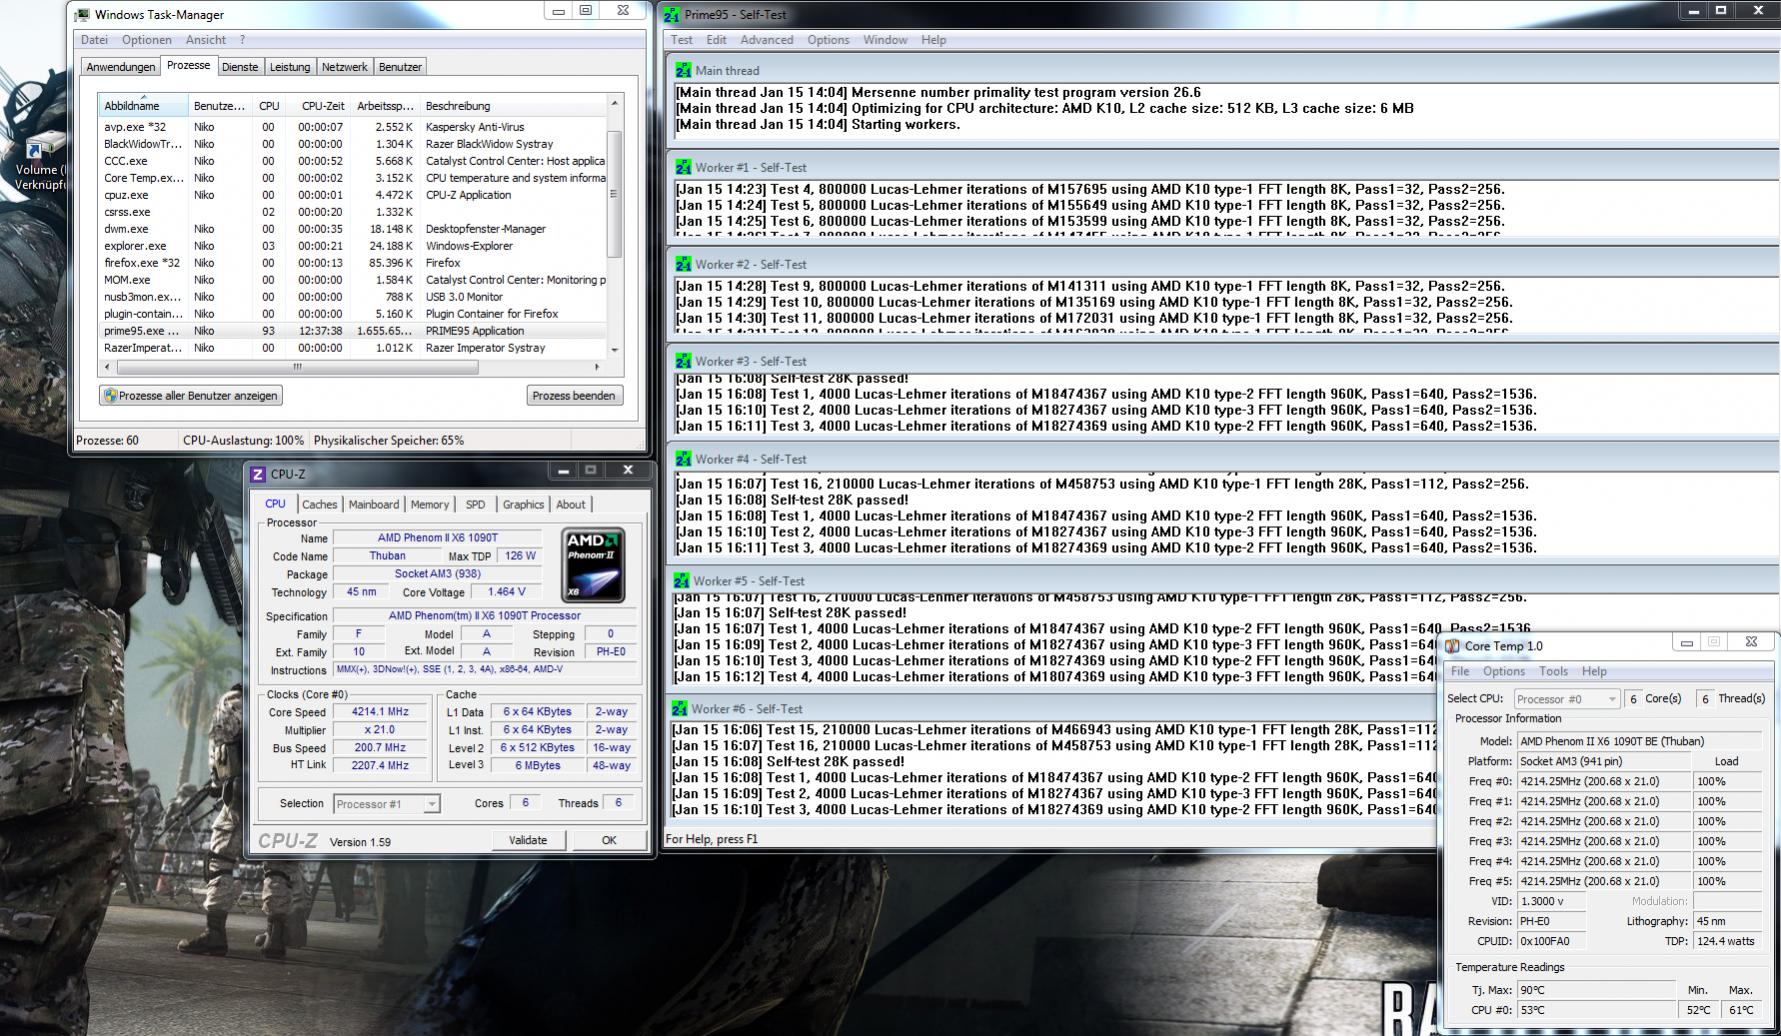The height and width of the screenshot is (1036, 1781).
Task: Switch to the SPD tab in CPU-Z
Action: coord(476,505)
